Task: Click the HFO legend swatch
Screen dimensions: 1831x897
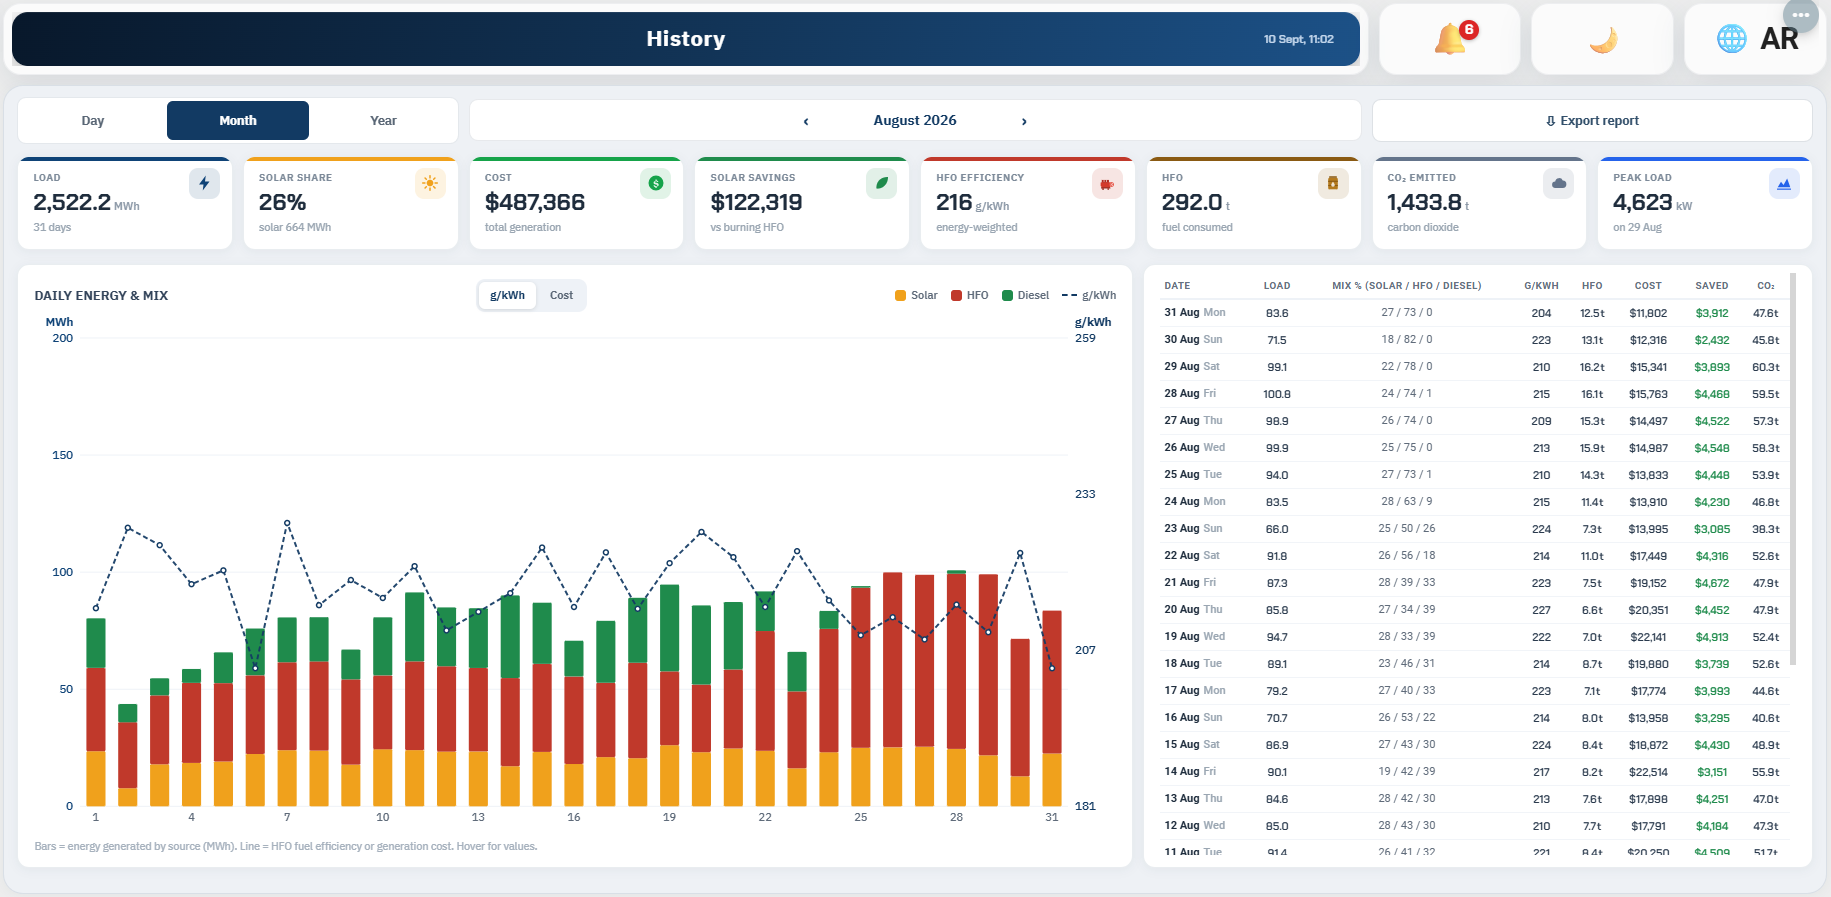Action: pos(956,296)
